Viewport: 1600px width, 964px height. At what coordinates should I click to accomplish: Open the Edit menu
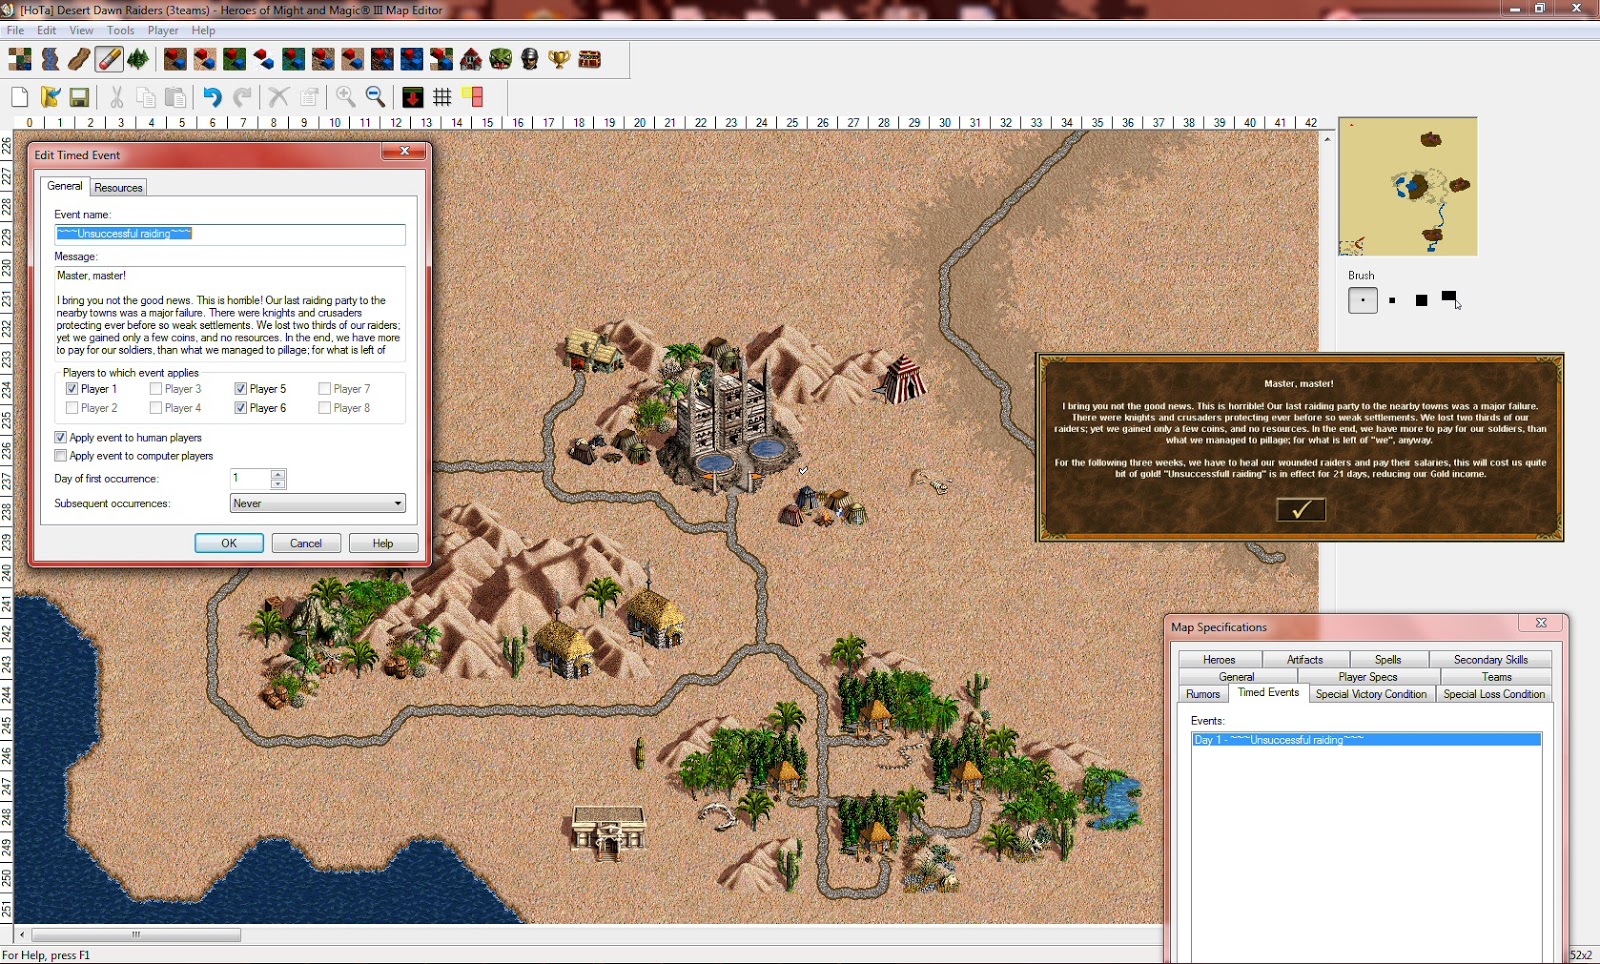coord(47,31)
